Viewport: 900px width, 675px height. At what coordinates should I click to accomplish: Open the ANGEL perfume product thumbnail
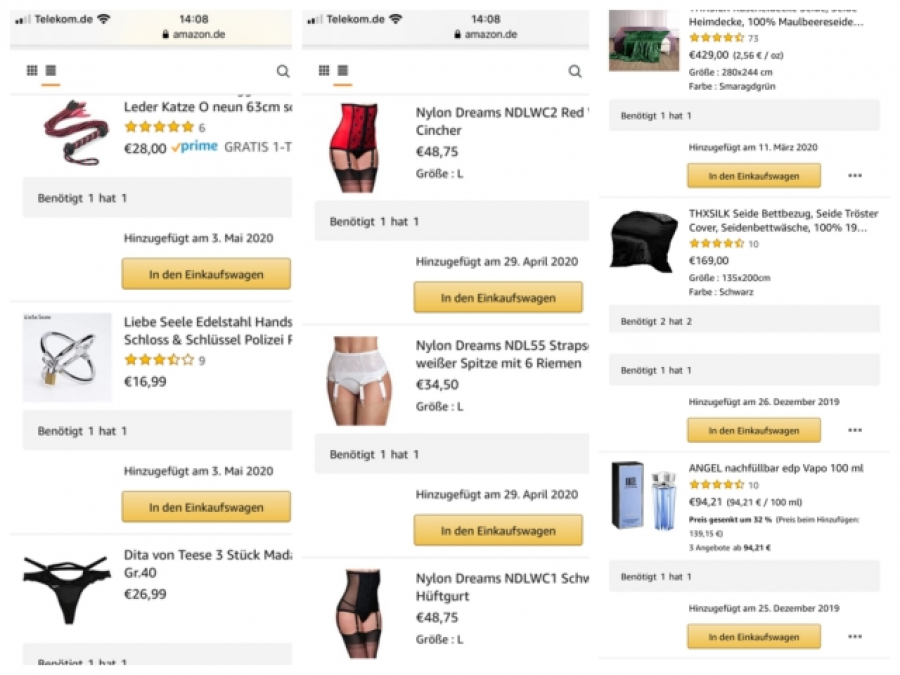tap(643, 495)
